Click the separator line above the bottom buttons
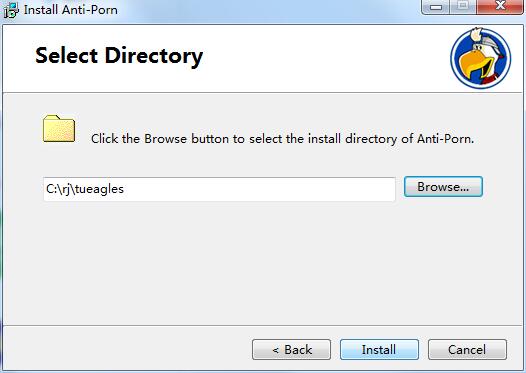The image size is (526, 373). coord(263,325)
